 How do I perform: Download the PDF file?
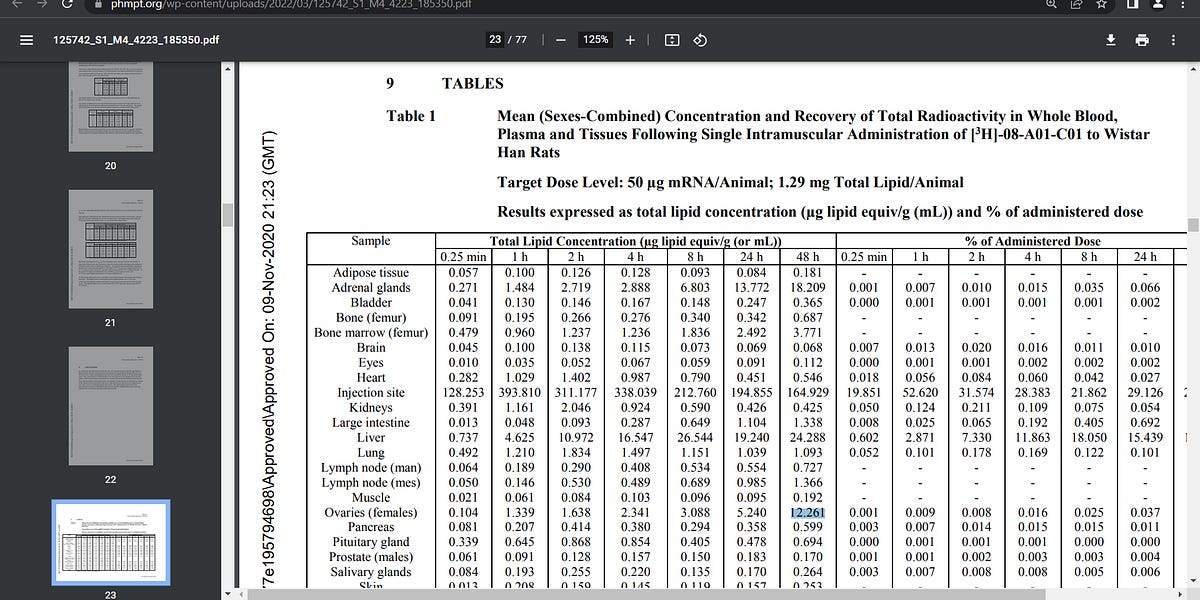1112,40
